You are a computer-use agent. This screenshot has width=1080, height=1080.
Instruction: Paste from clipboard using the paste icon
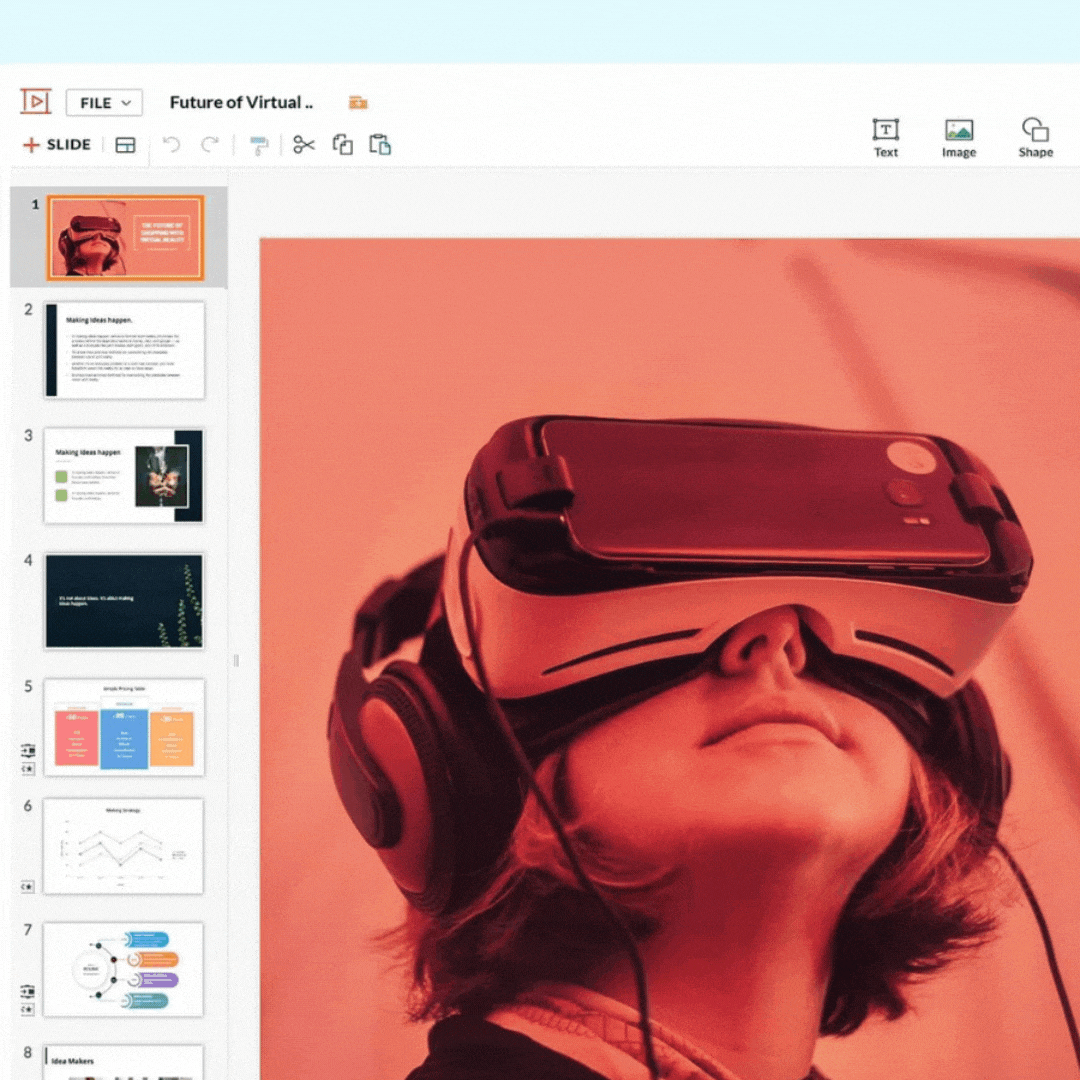(380, 145)
